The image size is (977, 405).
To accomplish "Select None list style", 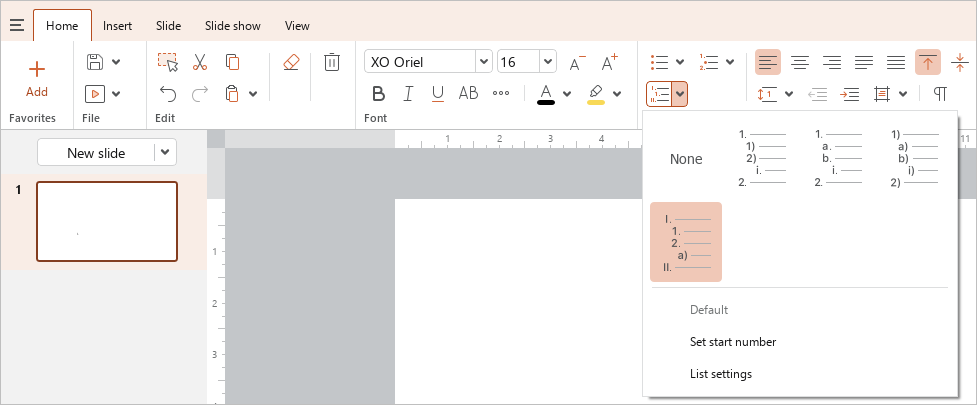I will [x=686, y=159].
